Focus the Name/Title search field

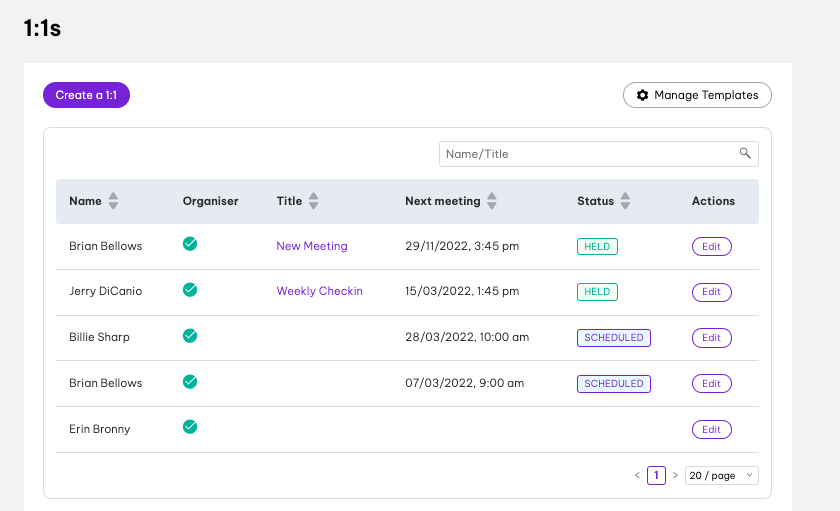pyautogui.click(x=598, y=154)
